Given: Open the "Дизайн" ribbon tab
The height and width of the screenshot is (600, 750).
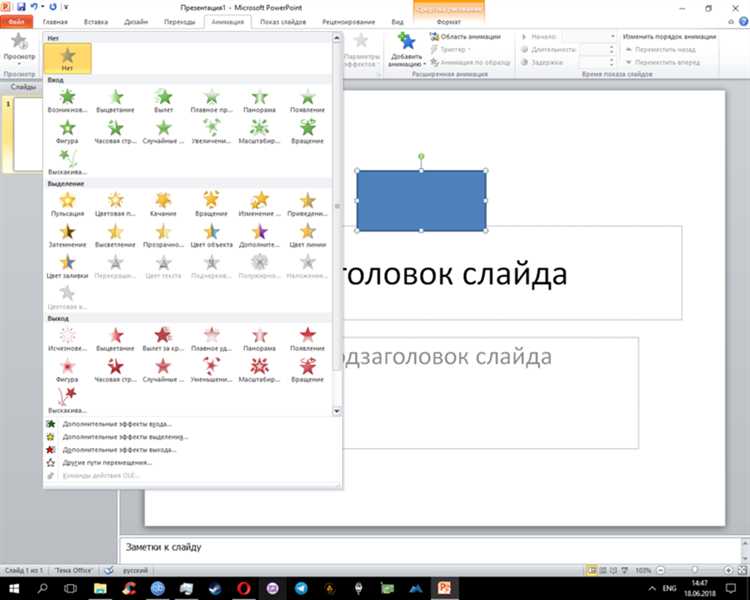Looking at the screenshot, I should tap(136, 22).
